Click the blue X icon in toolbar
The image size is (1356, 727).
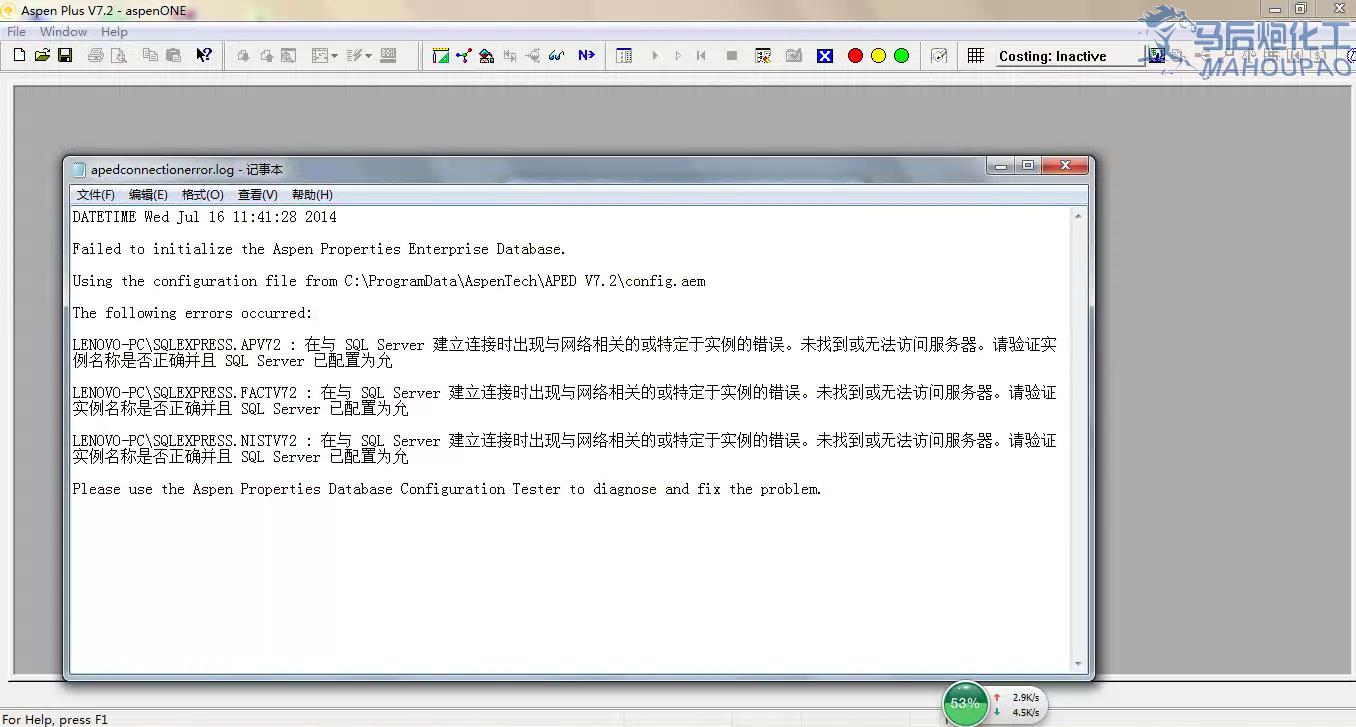point(825,56)
